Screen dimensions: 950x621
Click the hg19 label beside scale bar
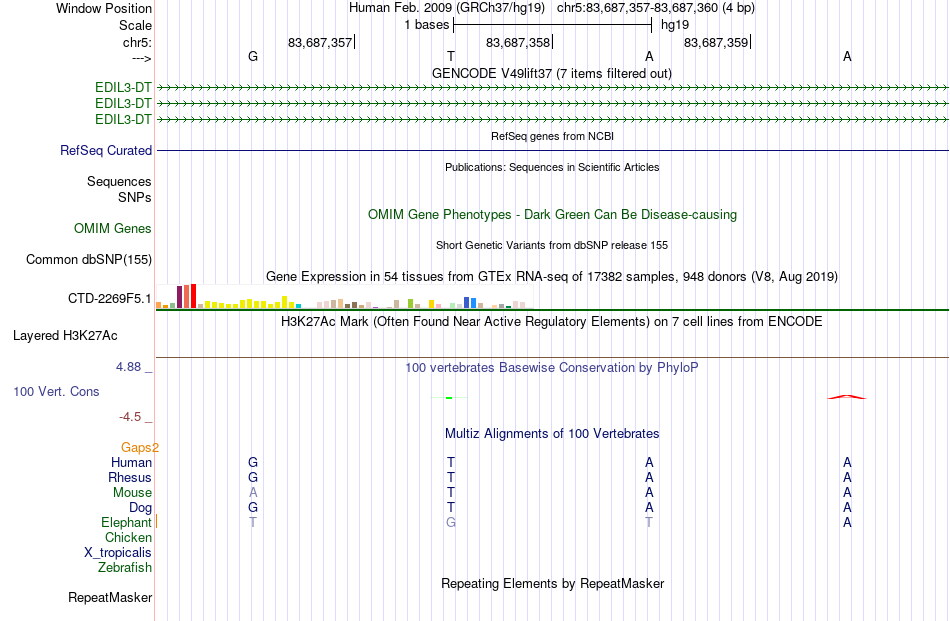675,25
